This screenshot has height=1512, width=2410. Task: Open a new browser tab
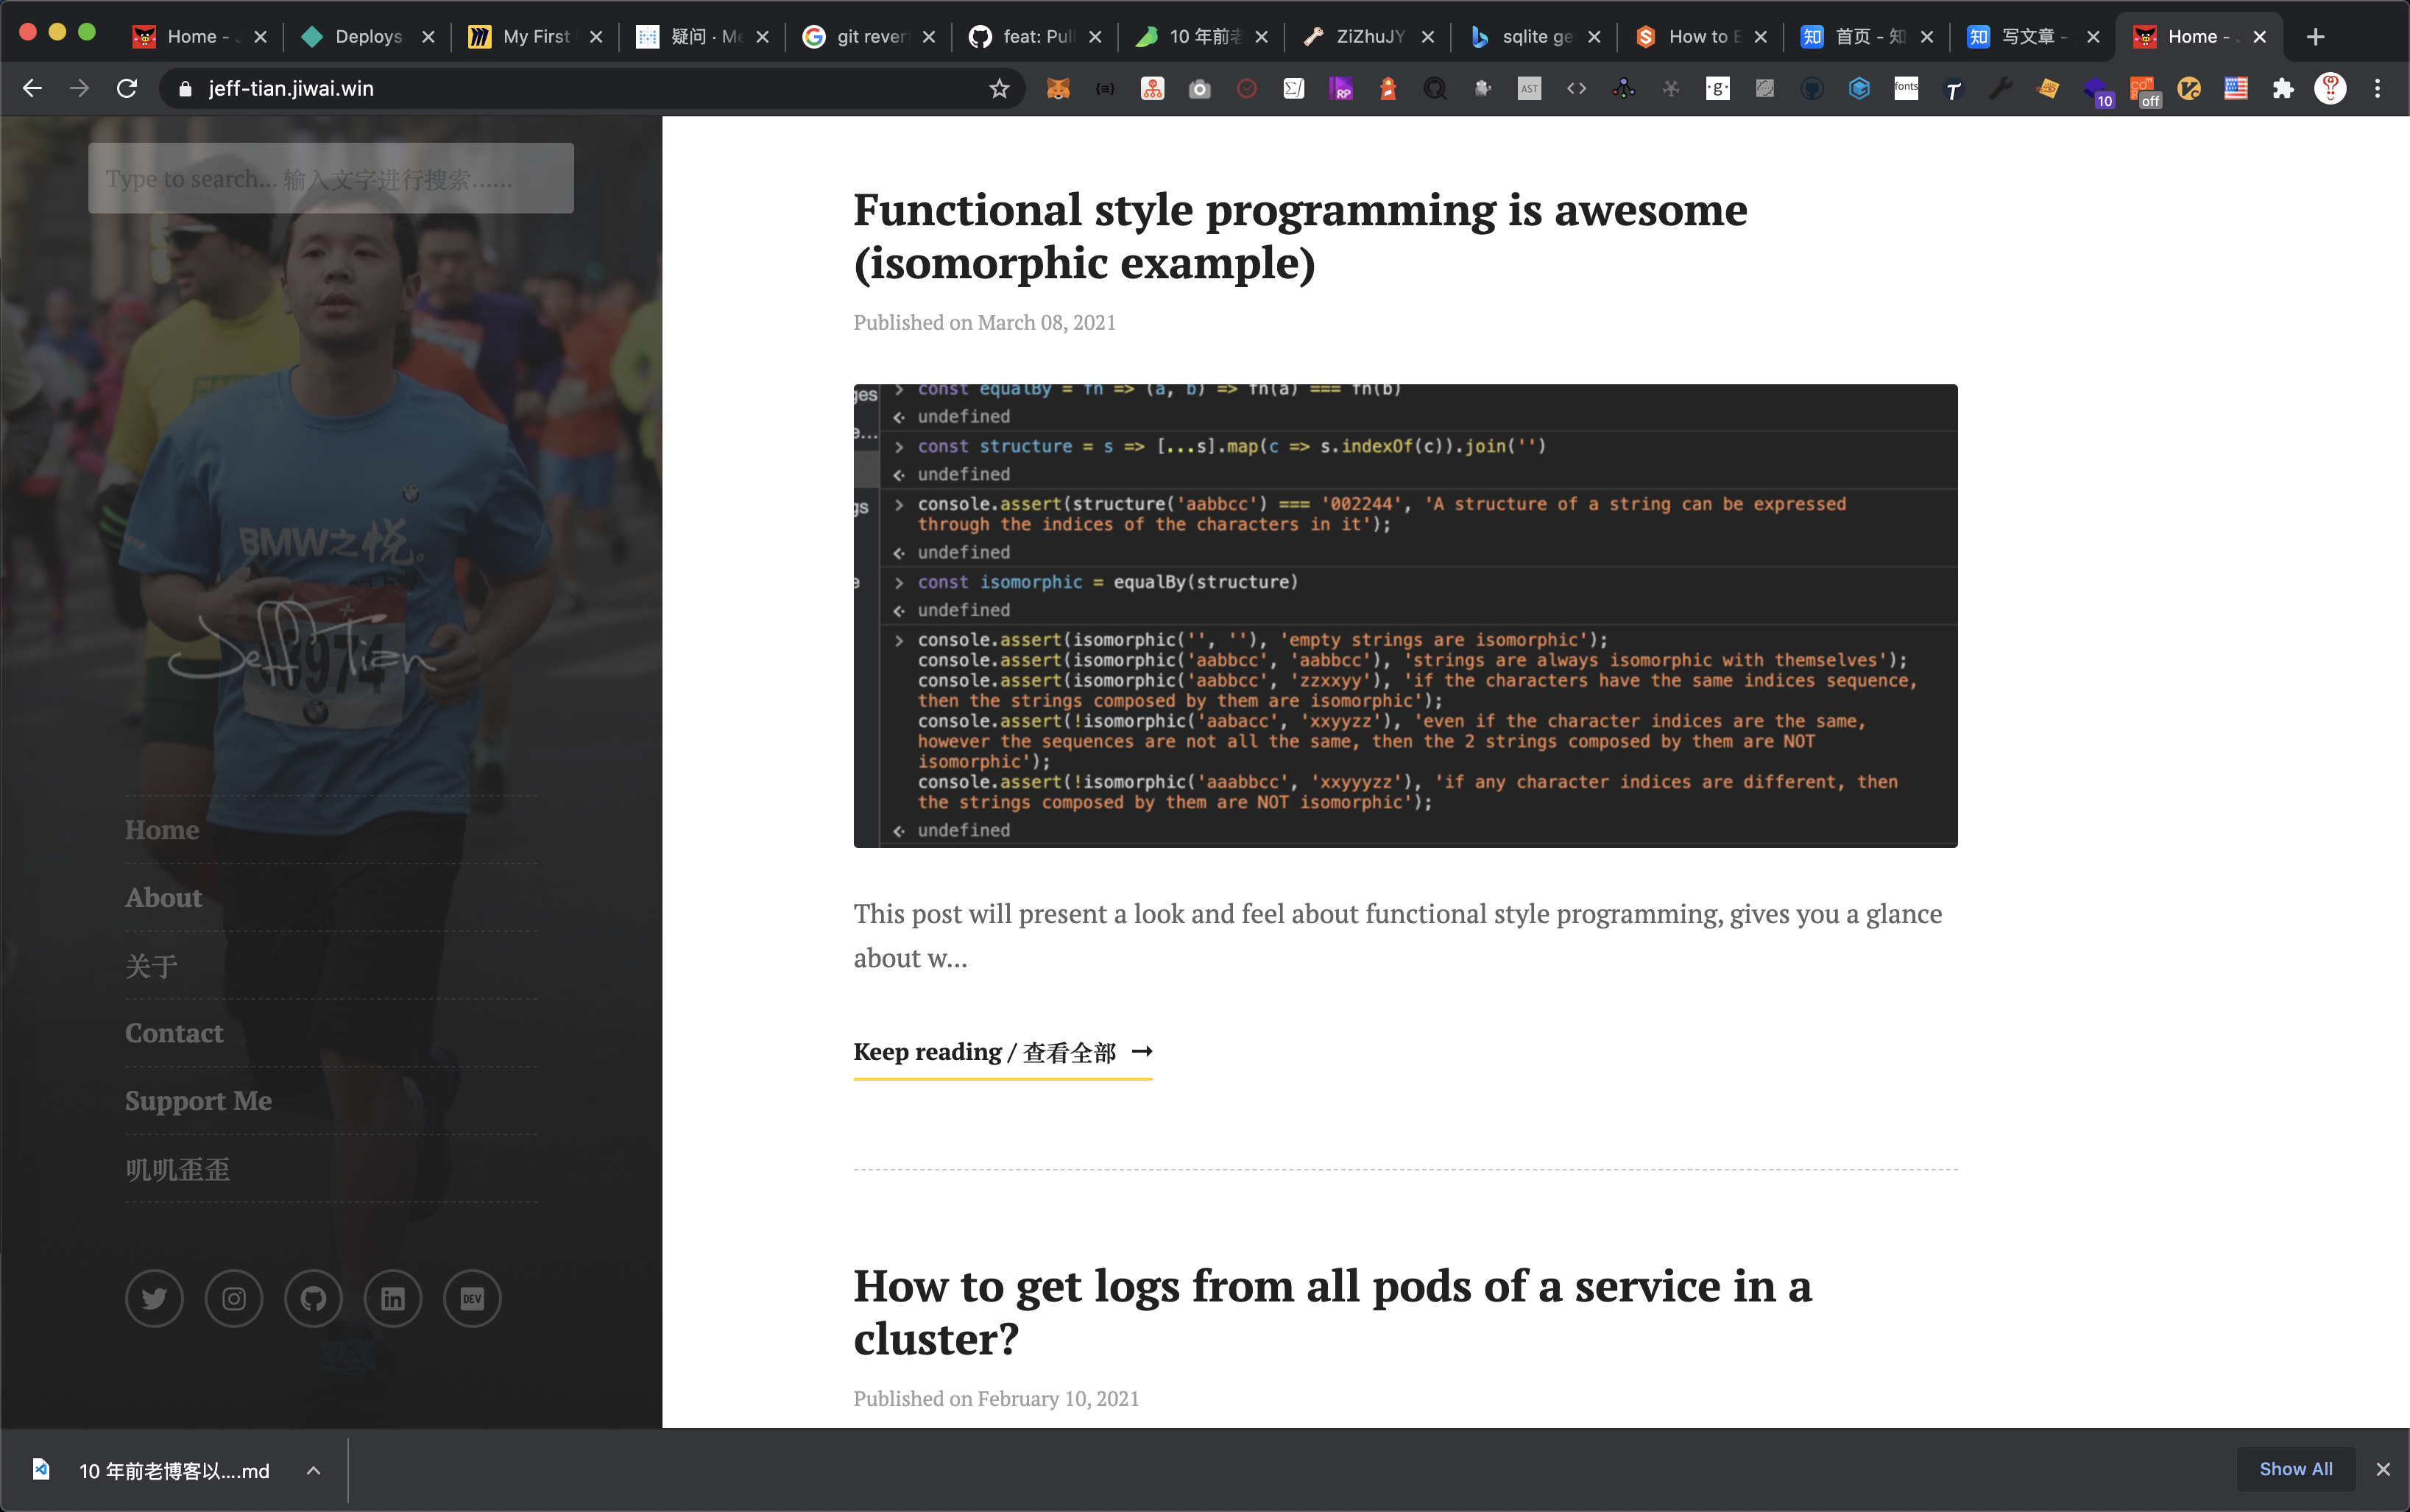2316,37
